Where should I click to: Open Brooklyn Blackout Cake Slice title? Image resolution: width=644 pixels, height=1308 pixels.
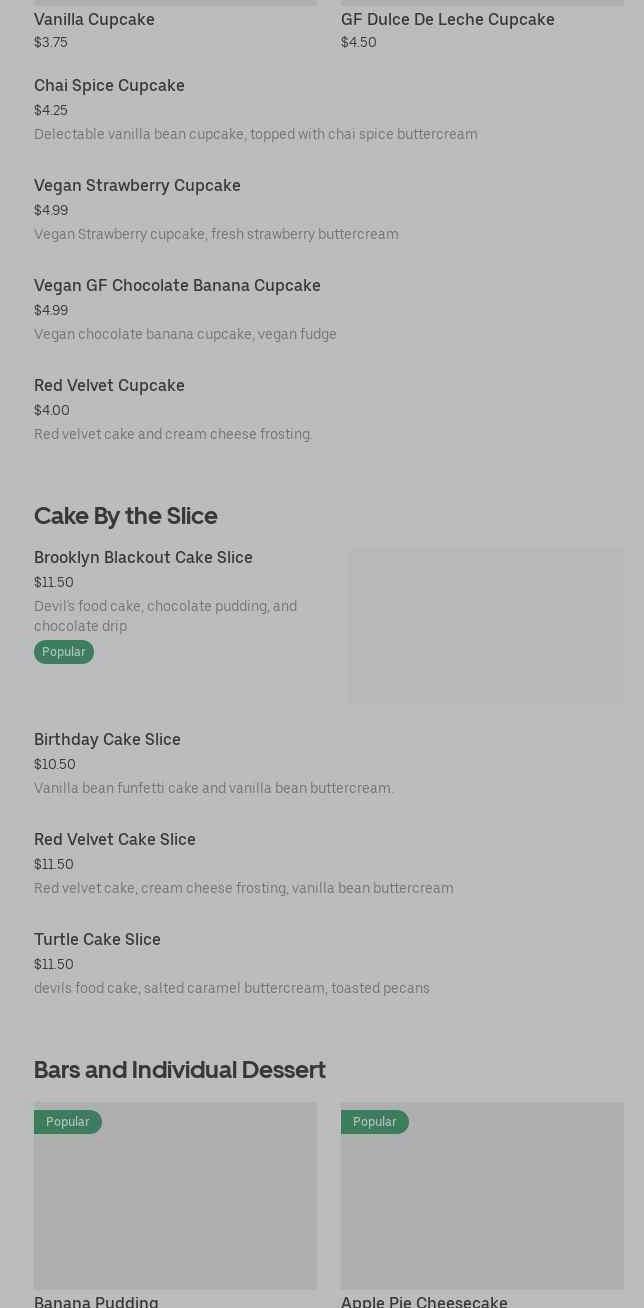point(143,558)
